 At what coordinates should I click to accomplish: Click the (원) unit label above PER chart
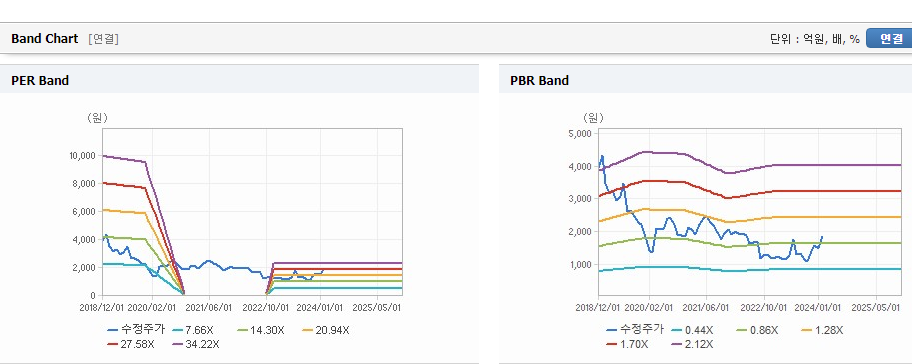tap(97, 118)
